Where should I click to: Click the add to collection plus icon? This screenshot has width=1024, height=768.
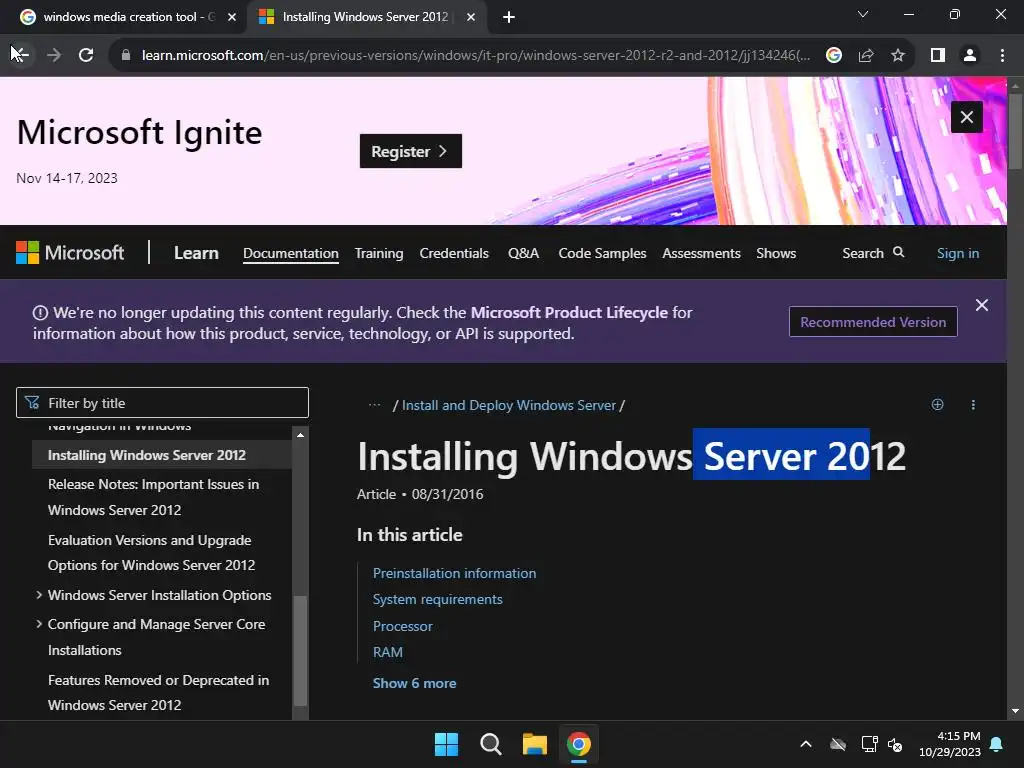click(x=937, y=404)
